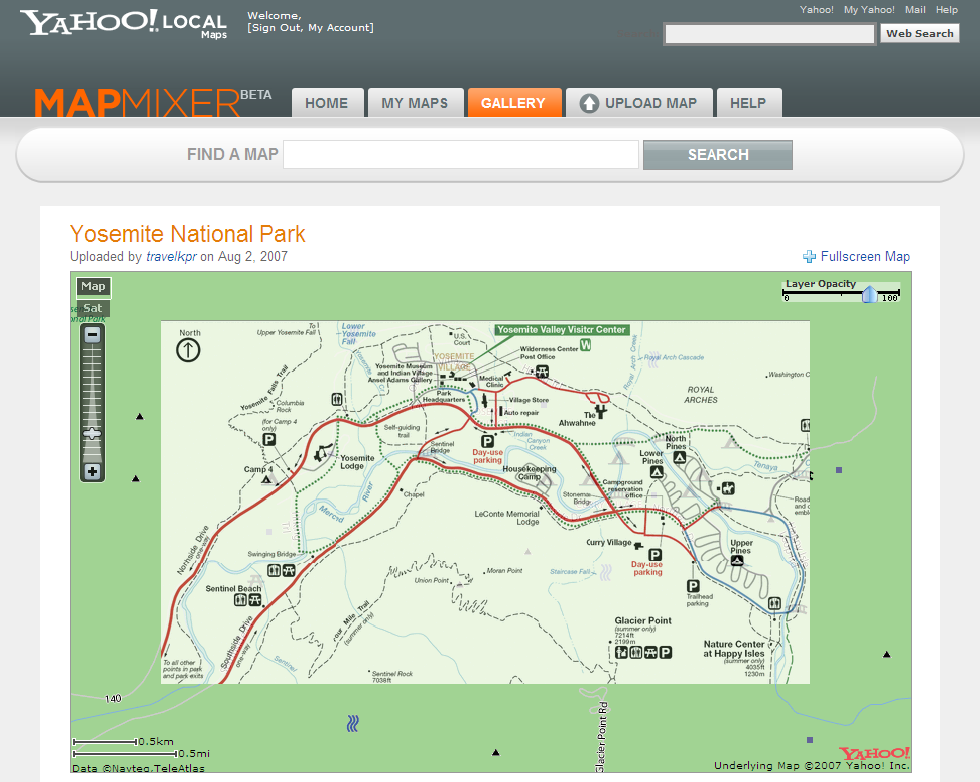Click the Search button next to Find a Map
This screenshot has width=980, height=782.
(x=718, y=154)
